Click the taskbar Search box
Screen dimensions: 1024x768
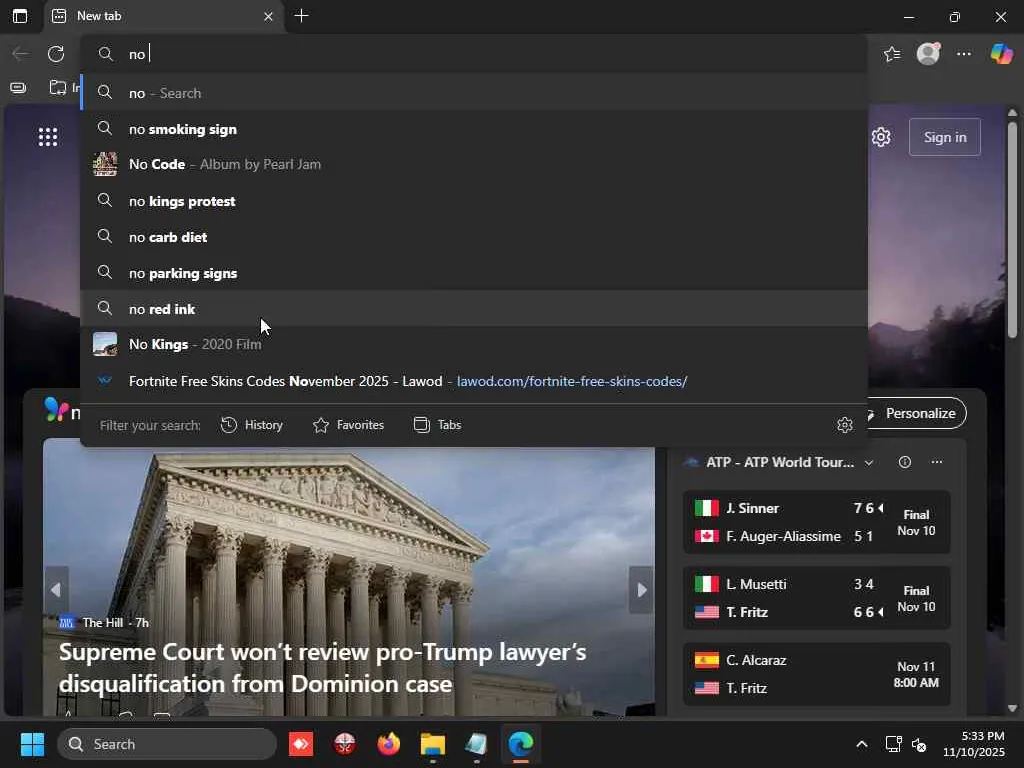tap(167, 744)
